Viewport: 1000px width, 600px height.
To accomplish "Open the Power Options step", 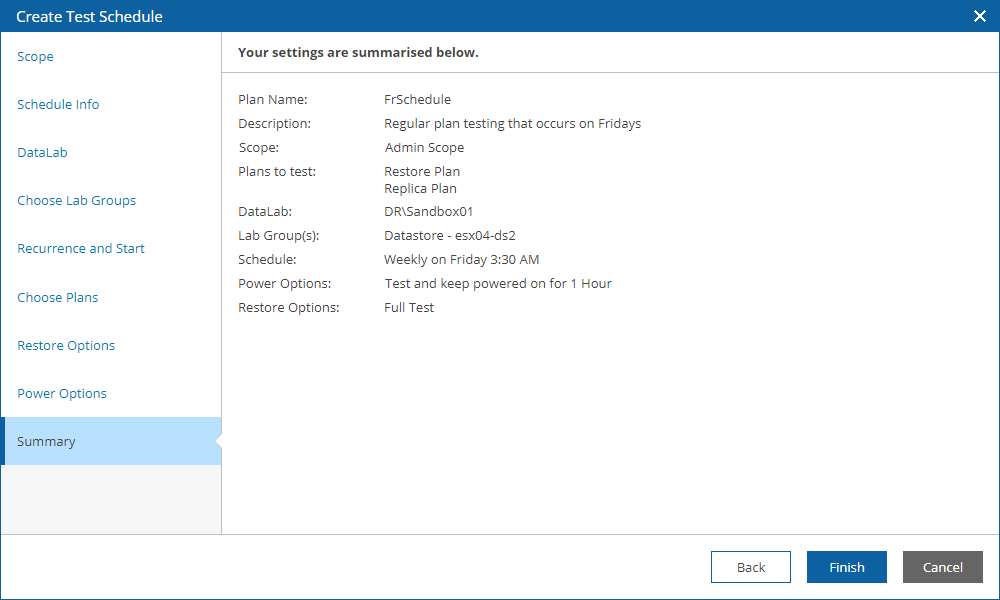I will coord(62,393).
